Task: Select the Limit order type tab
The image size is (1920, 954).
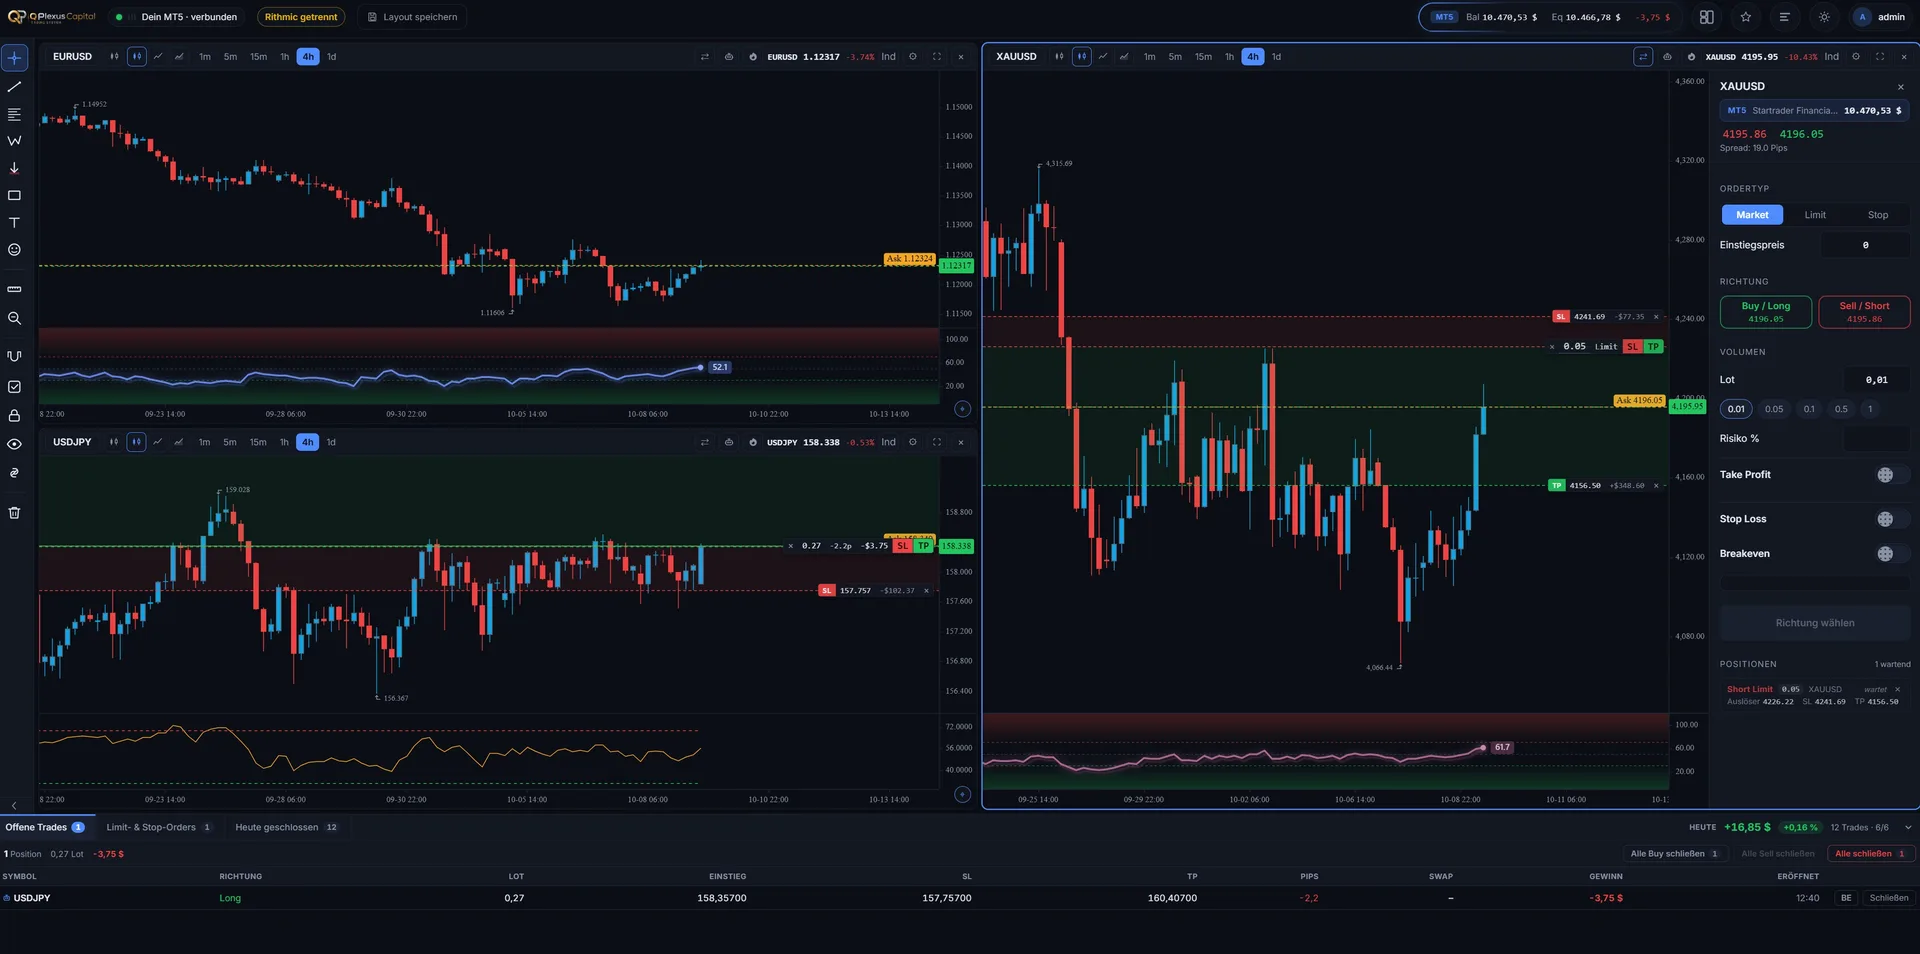Action: (1815, 215)
